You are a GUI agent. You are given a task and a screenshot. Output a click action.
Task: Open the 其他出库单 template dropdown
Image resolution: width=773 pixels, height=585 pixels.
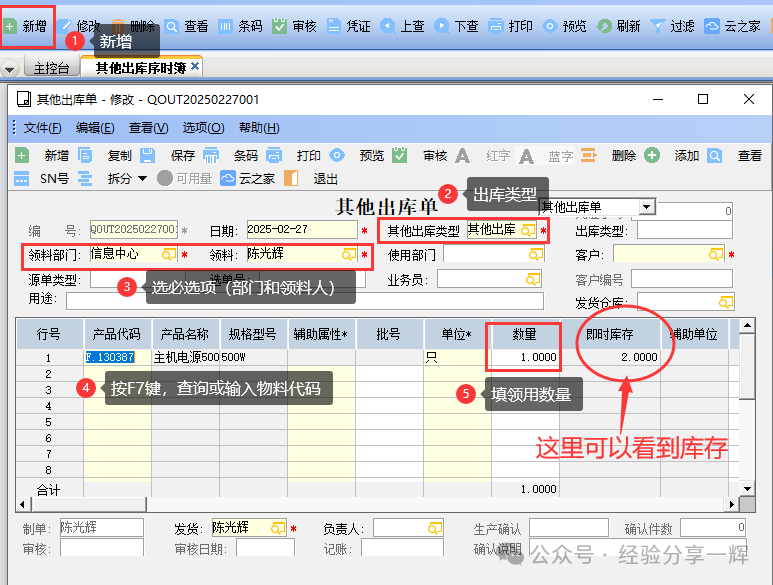coord(647,206)
